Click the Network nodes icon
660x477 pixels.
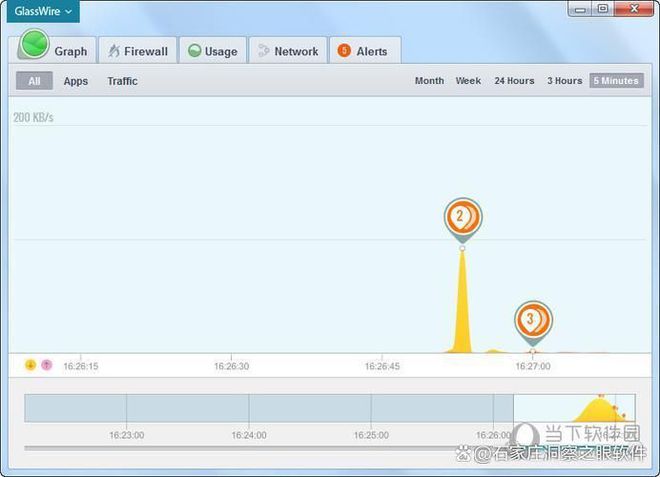point(263,51)
